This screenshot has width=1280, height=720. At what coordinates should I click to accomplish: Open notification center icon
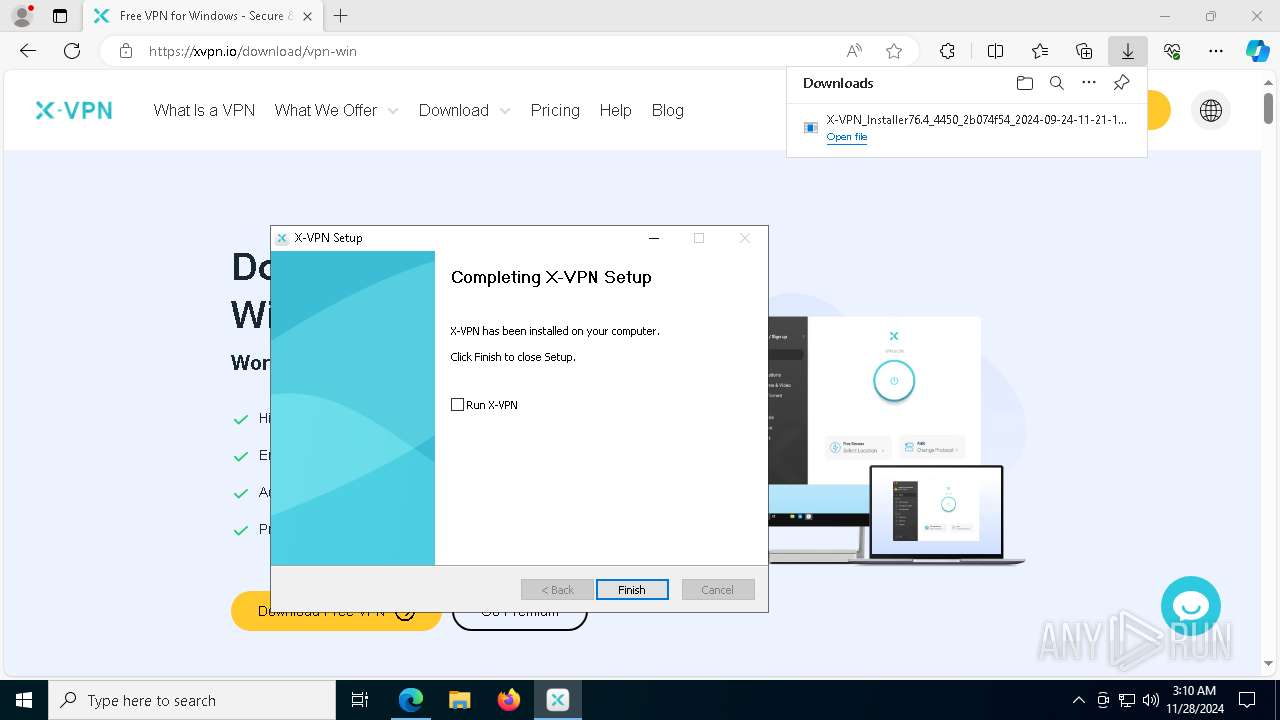(1247, 700)
